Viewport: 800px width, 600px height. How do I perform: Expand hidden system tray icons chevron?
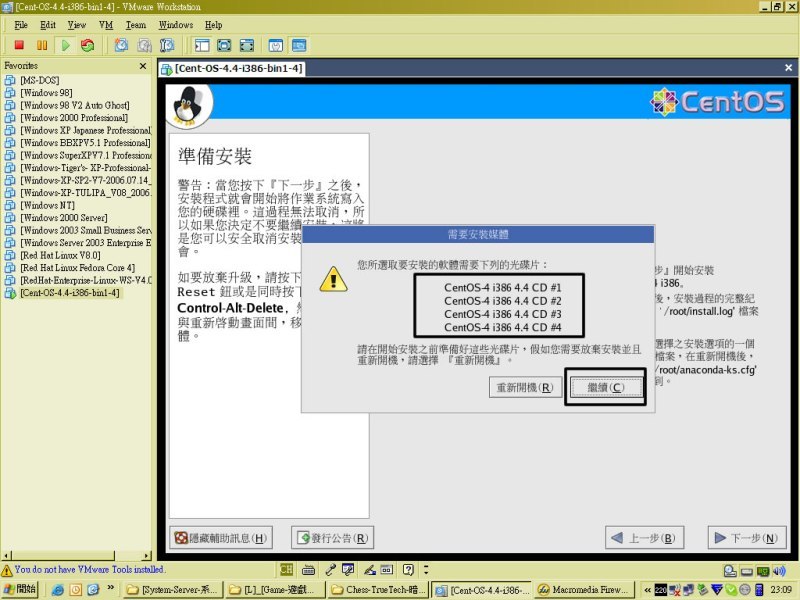pos(647,590)
